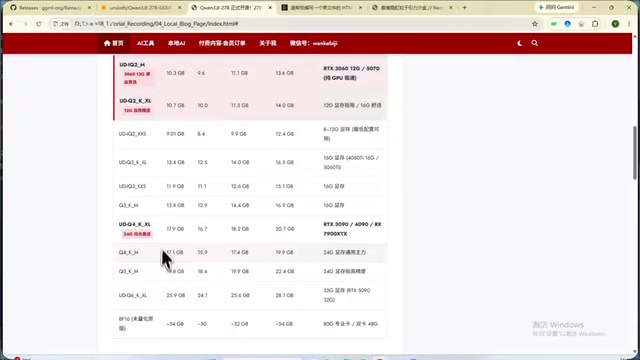The width and height of the screenshot is (640, 360).
Task: Toggle dark mode with the moon icon
Action: (520, 43)
